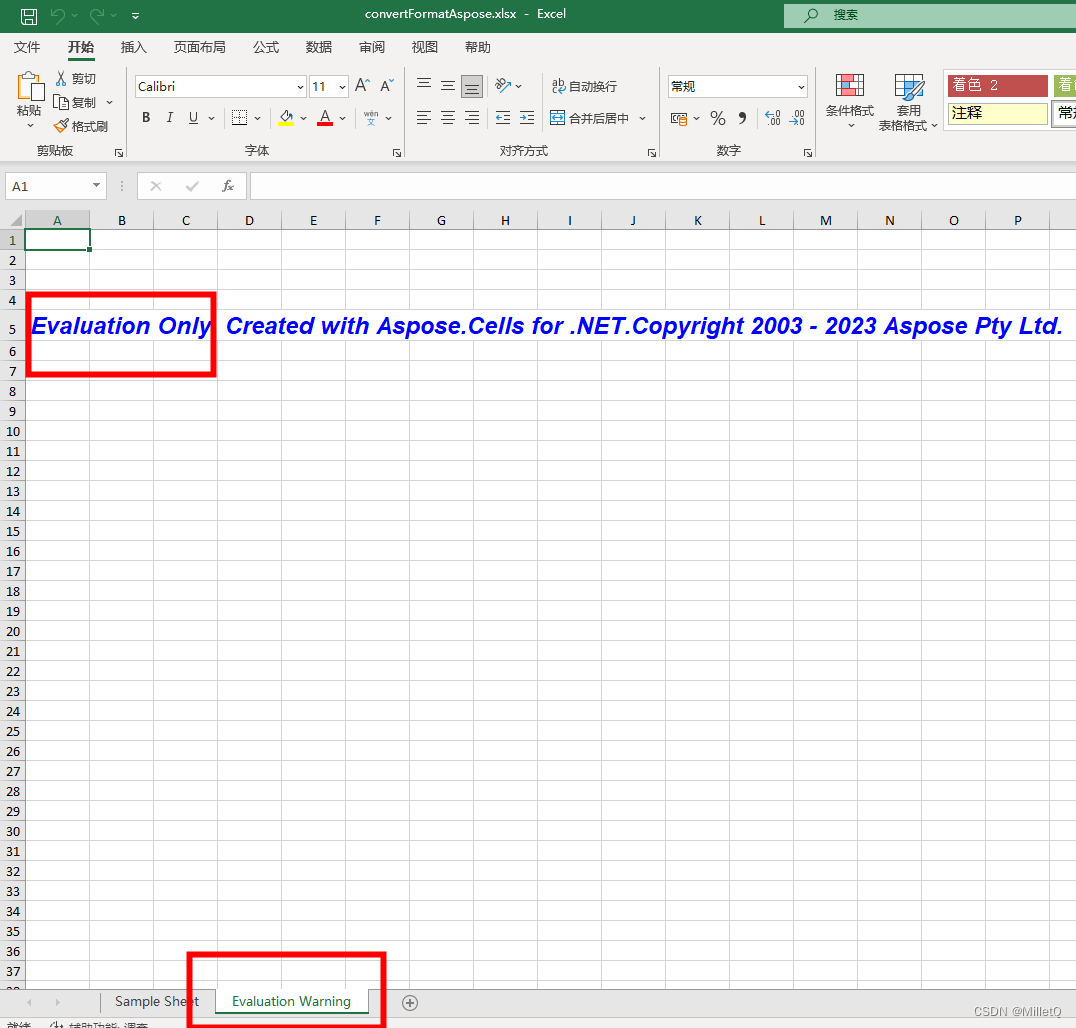Apply the 着色 2 cell style

click(997, 85)
